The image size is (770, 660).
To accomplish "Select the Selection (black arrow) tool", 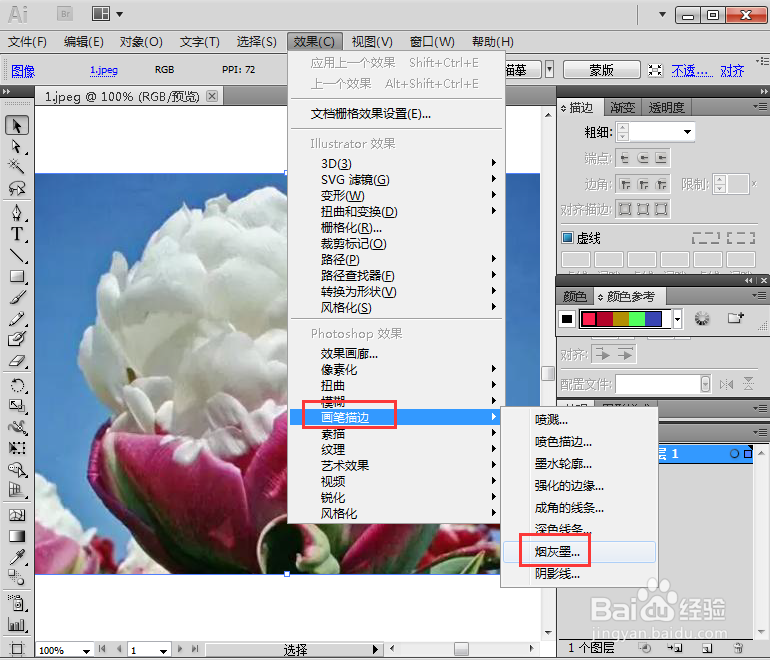I will (x=17, y=126).
